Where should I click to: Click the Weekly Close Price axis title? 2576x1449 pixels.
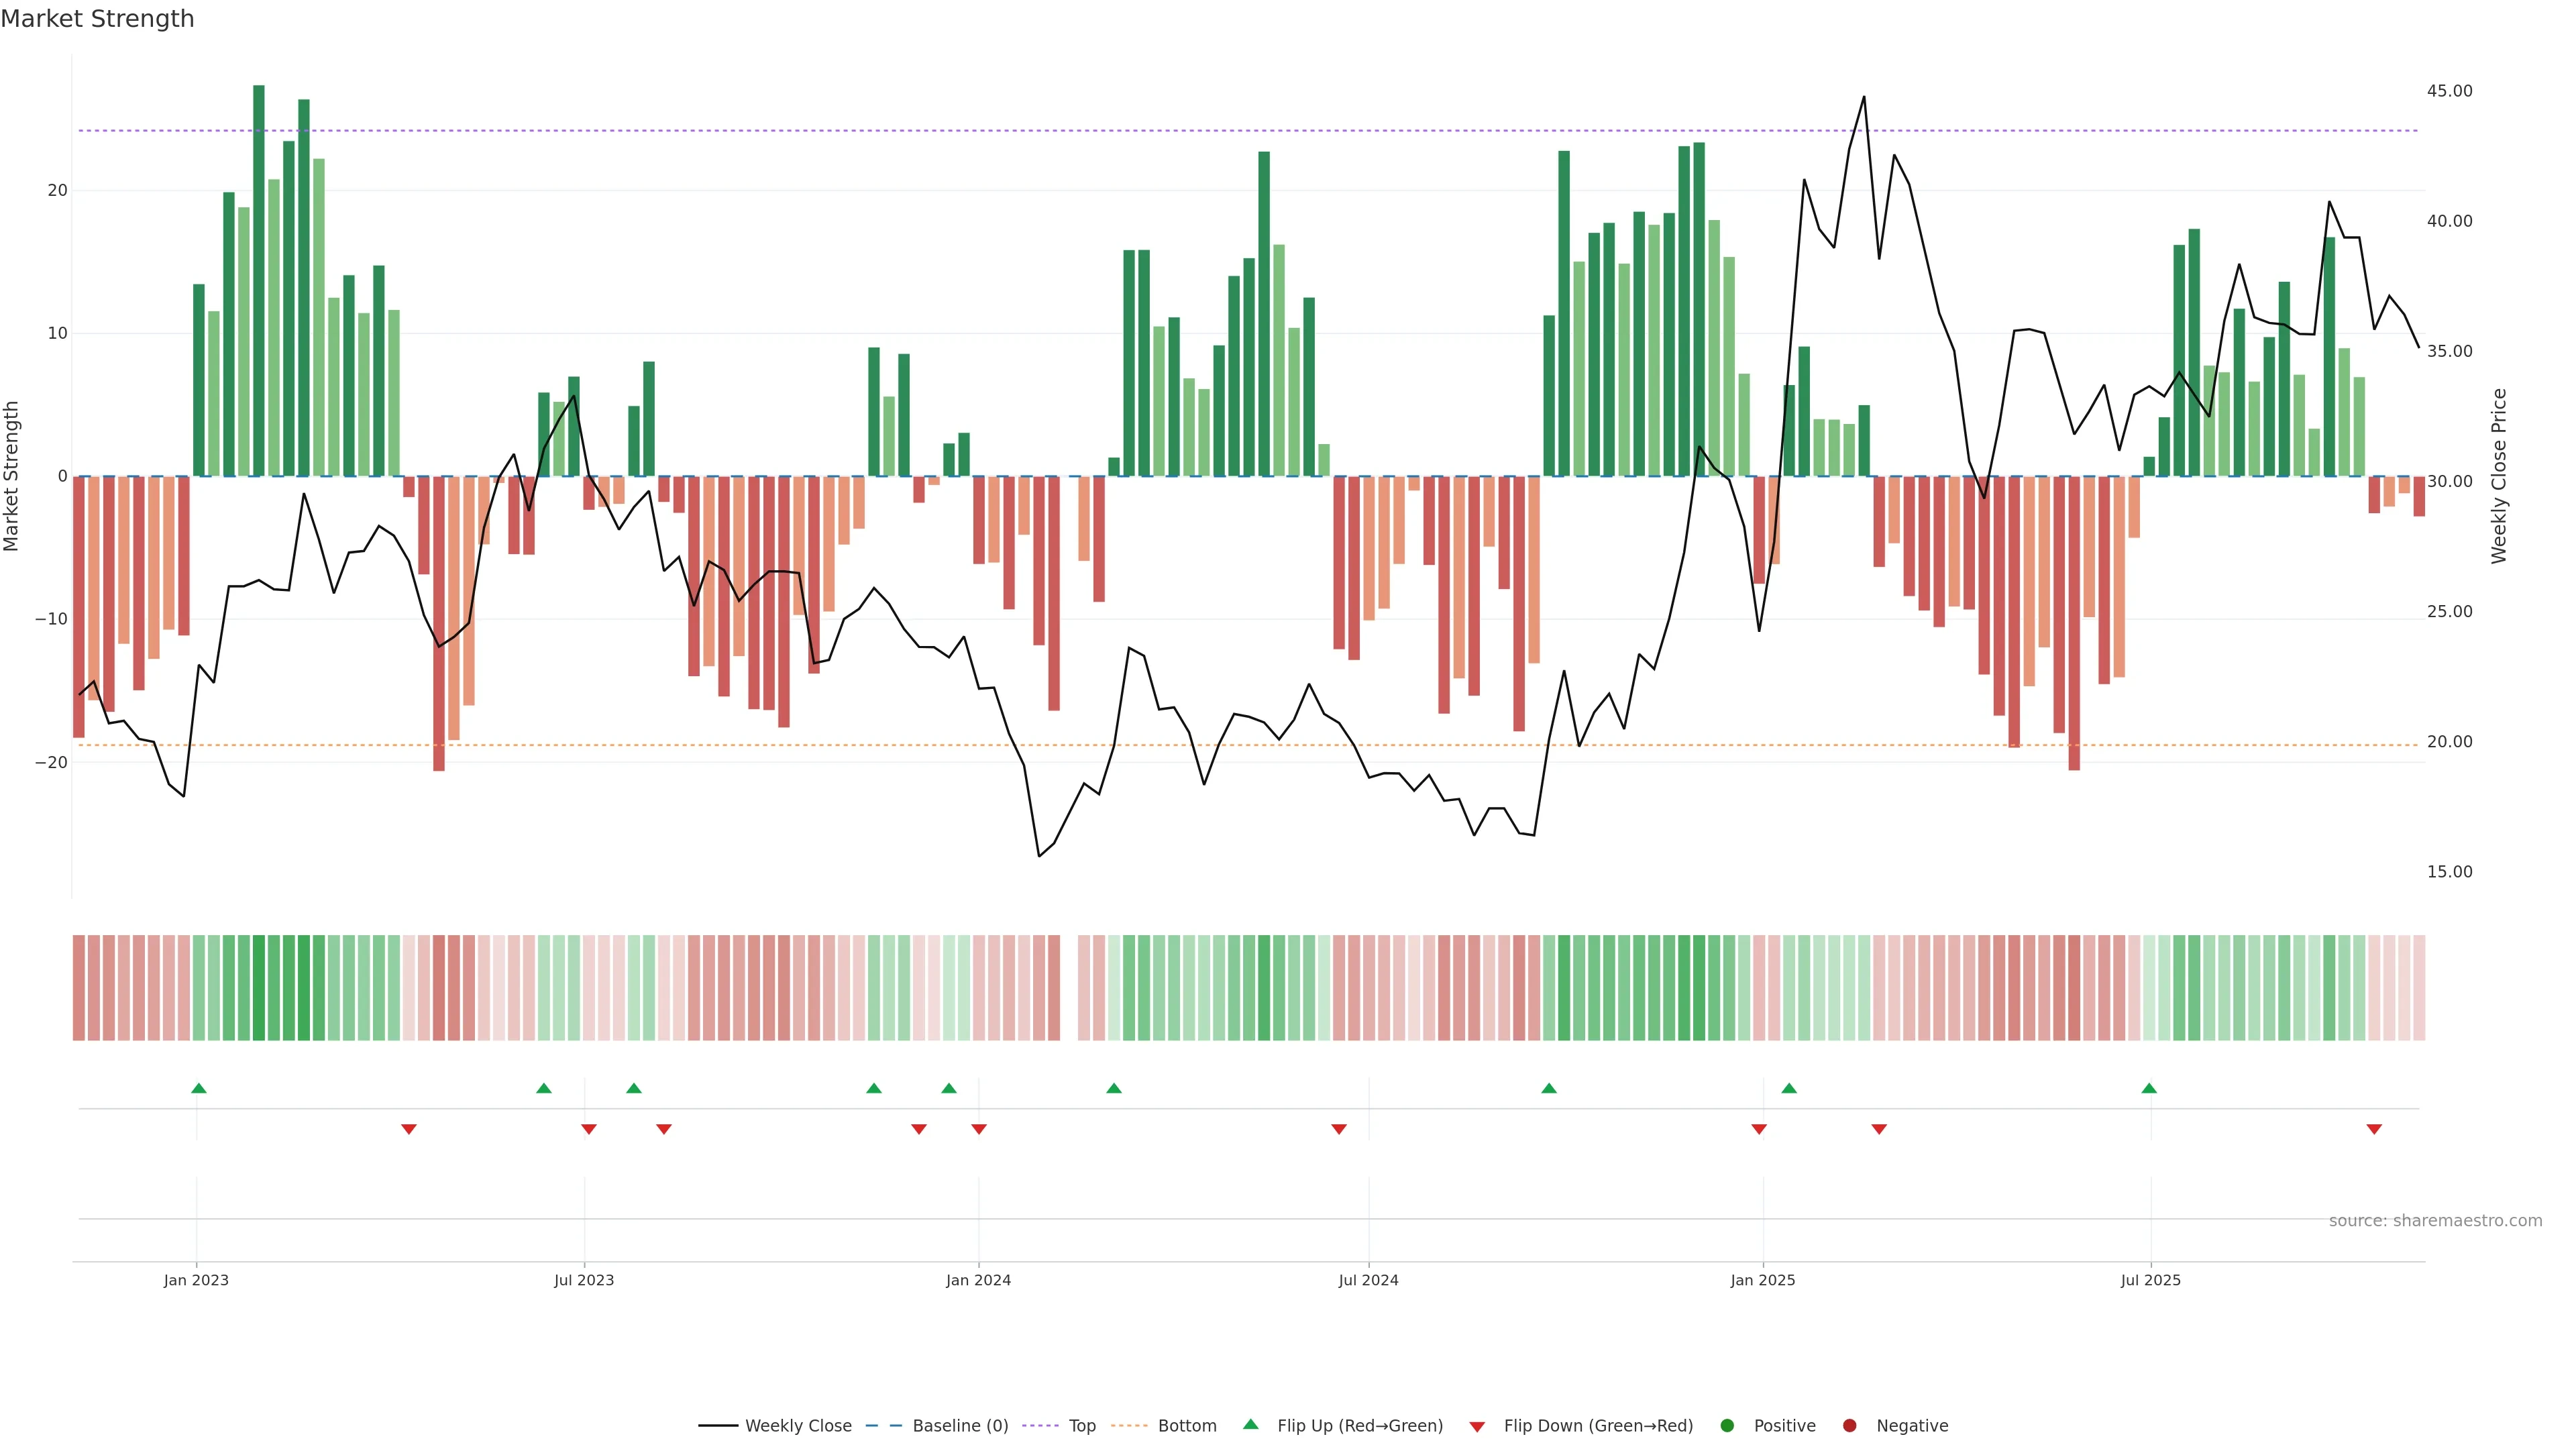(x=2499, y=476)
